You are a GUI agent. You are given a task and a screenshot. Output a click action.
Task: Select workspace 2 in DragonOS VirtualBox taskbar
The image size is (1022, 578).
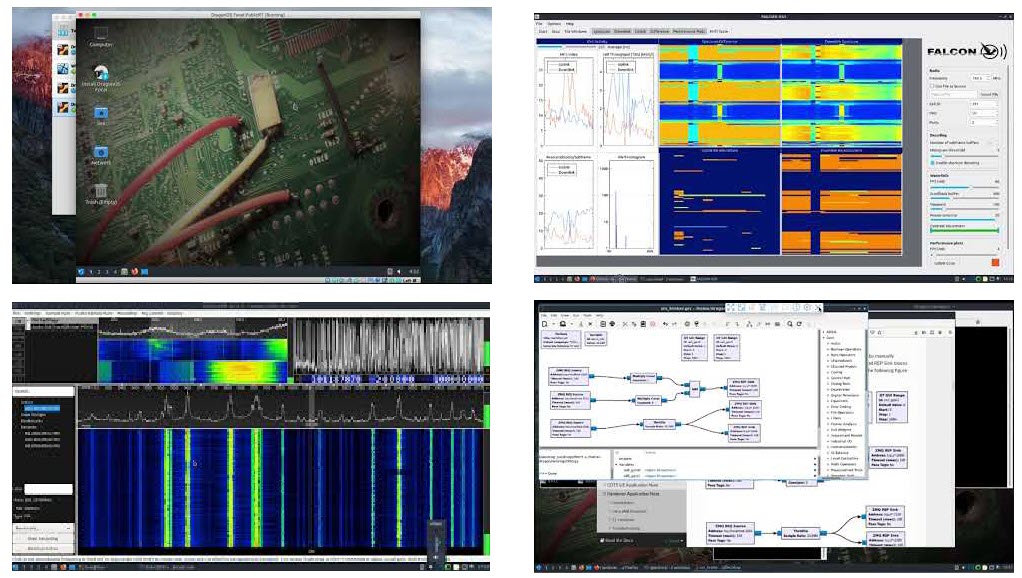coord(98,272)
